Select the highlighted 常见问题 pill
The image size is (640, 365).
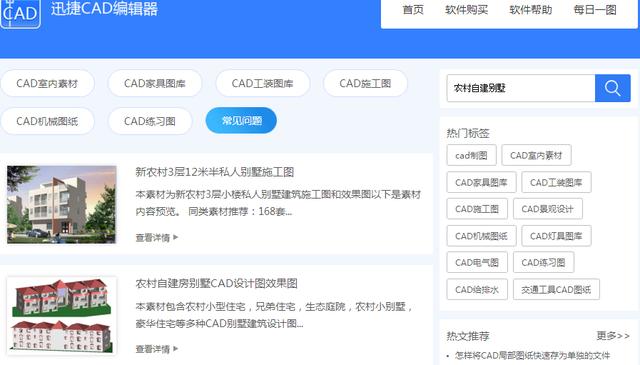241,120
